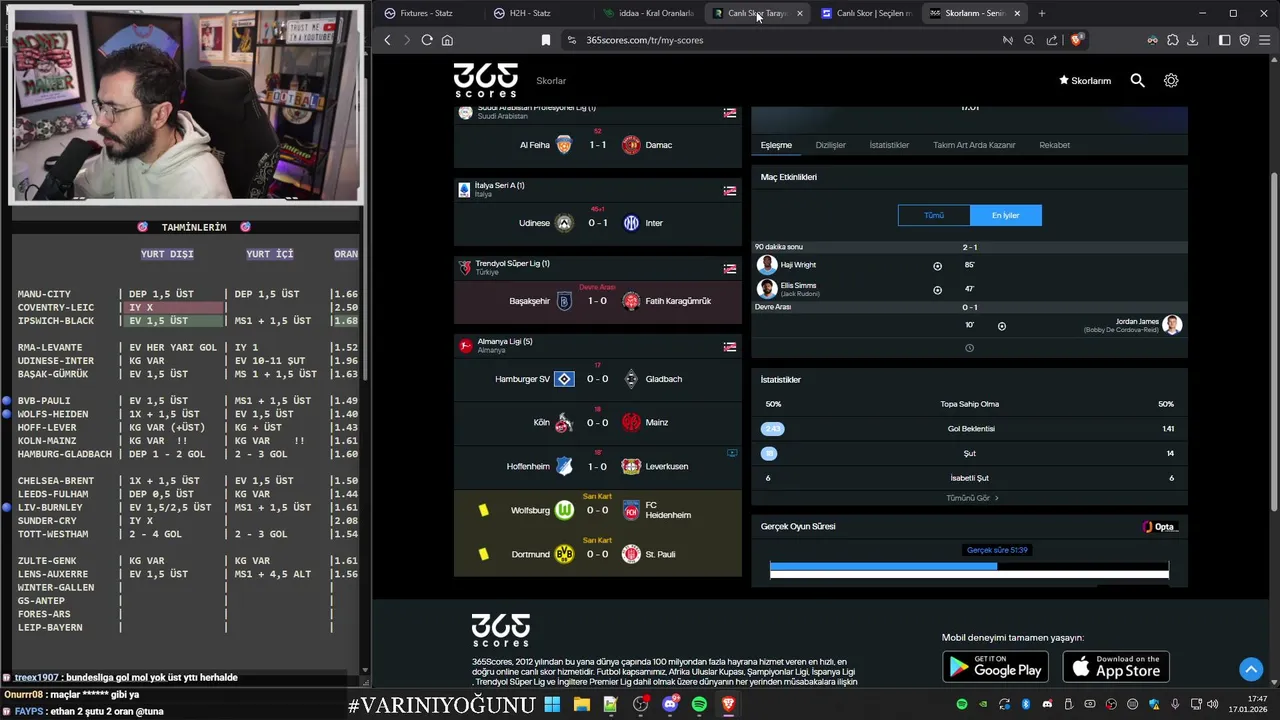Click the Windows Start button
1280x720 pixels.
[x=552, y=704]
